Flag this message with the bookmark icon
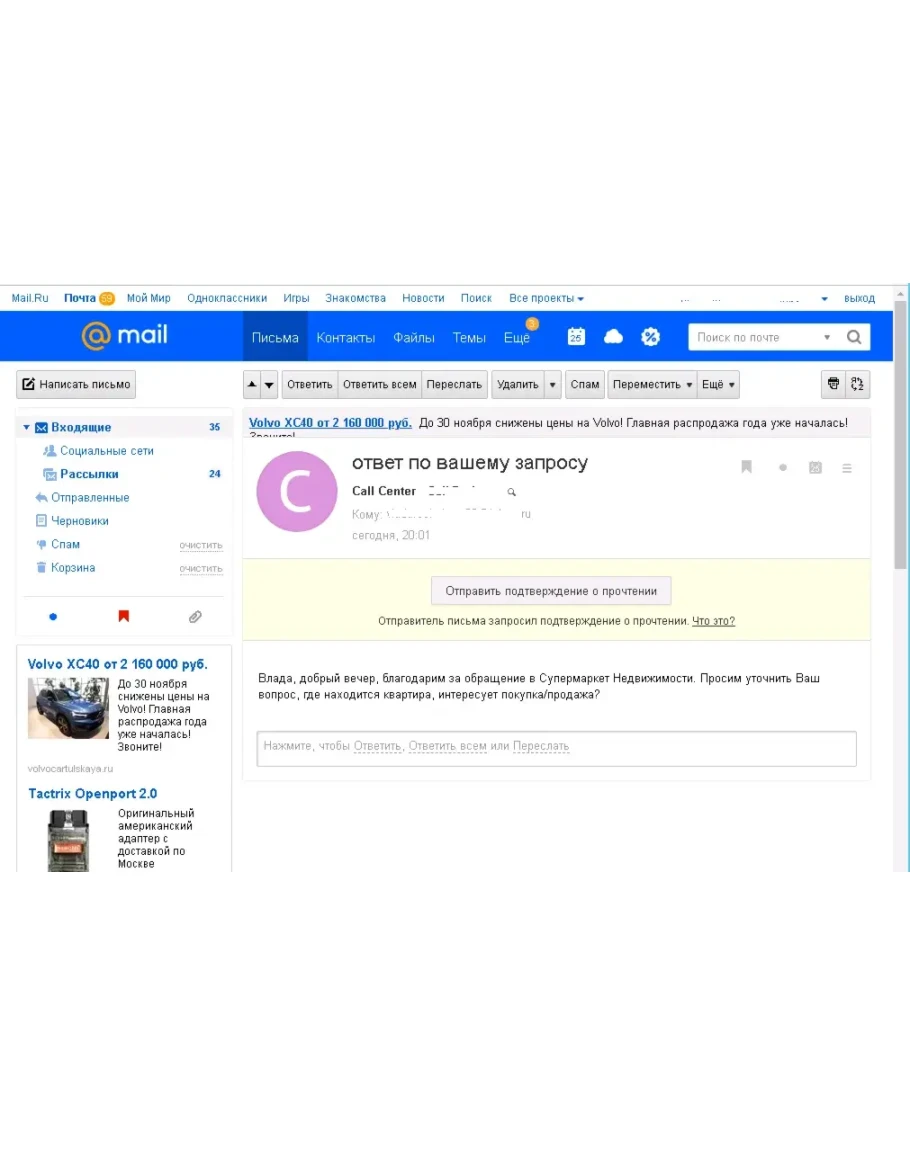This screenshot has height=1155, width=910. 746,467
